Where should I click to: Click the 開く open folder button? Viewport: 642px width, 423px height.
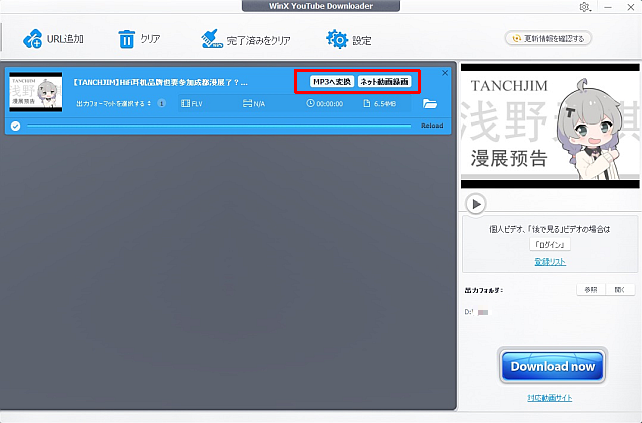pos(620,290)
